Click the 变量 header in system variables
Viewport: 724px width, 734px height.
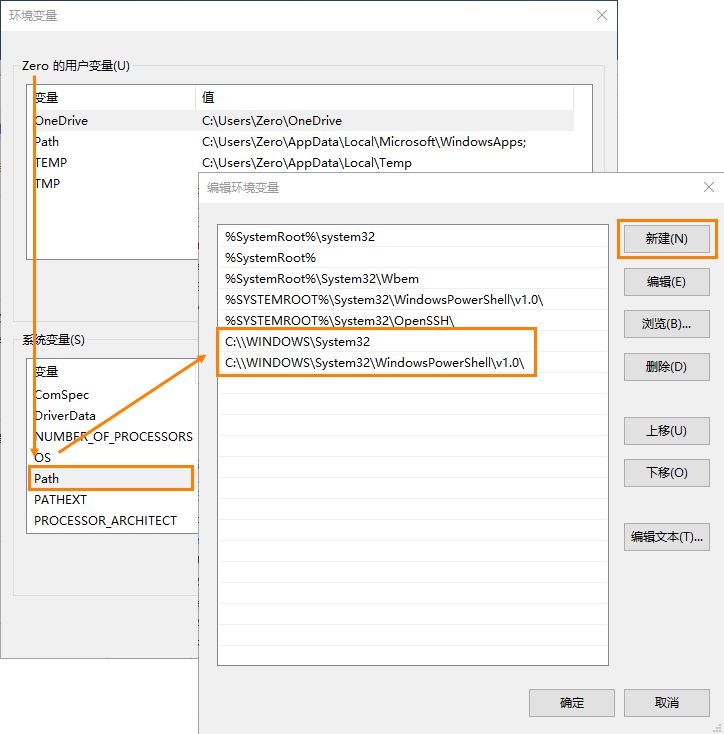pos(111,372)
